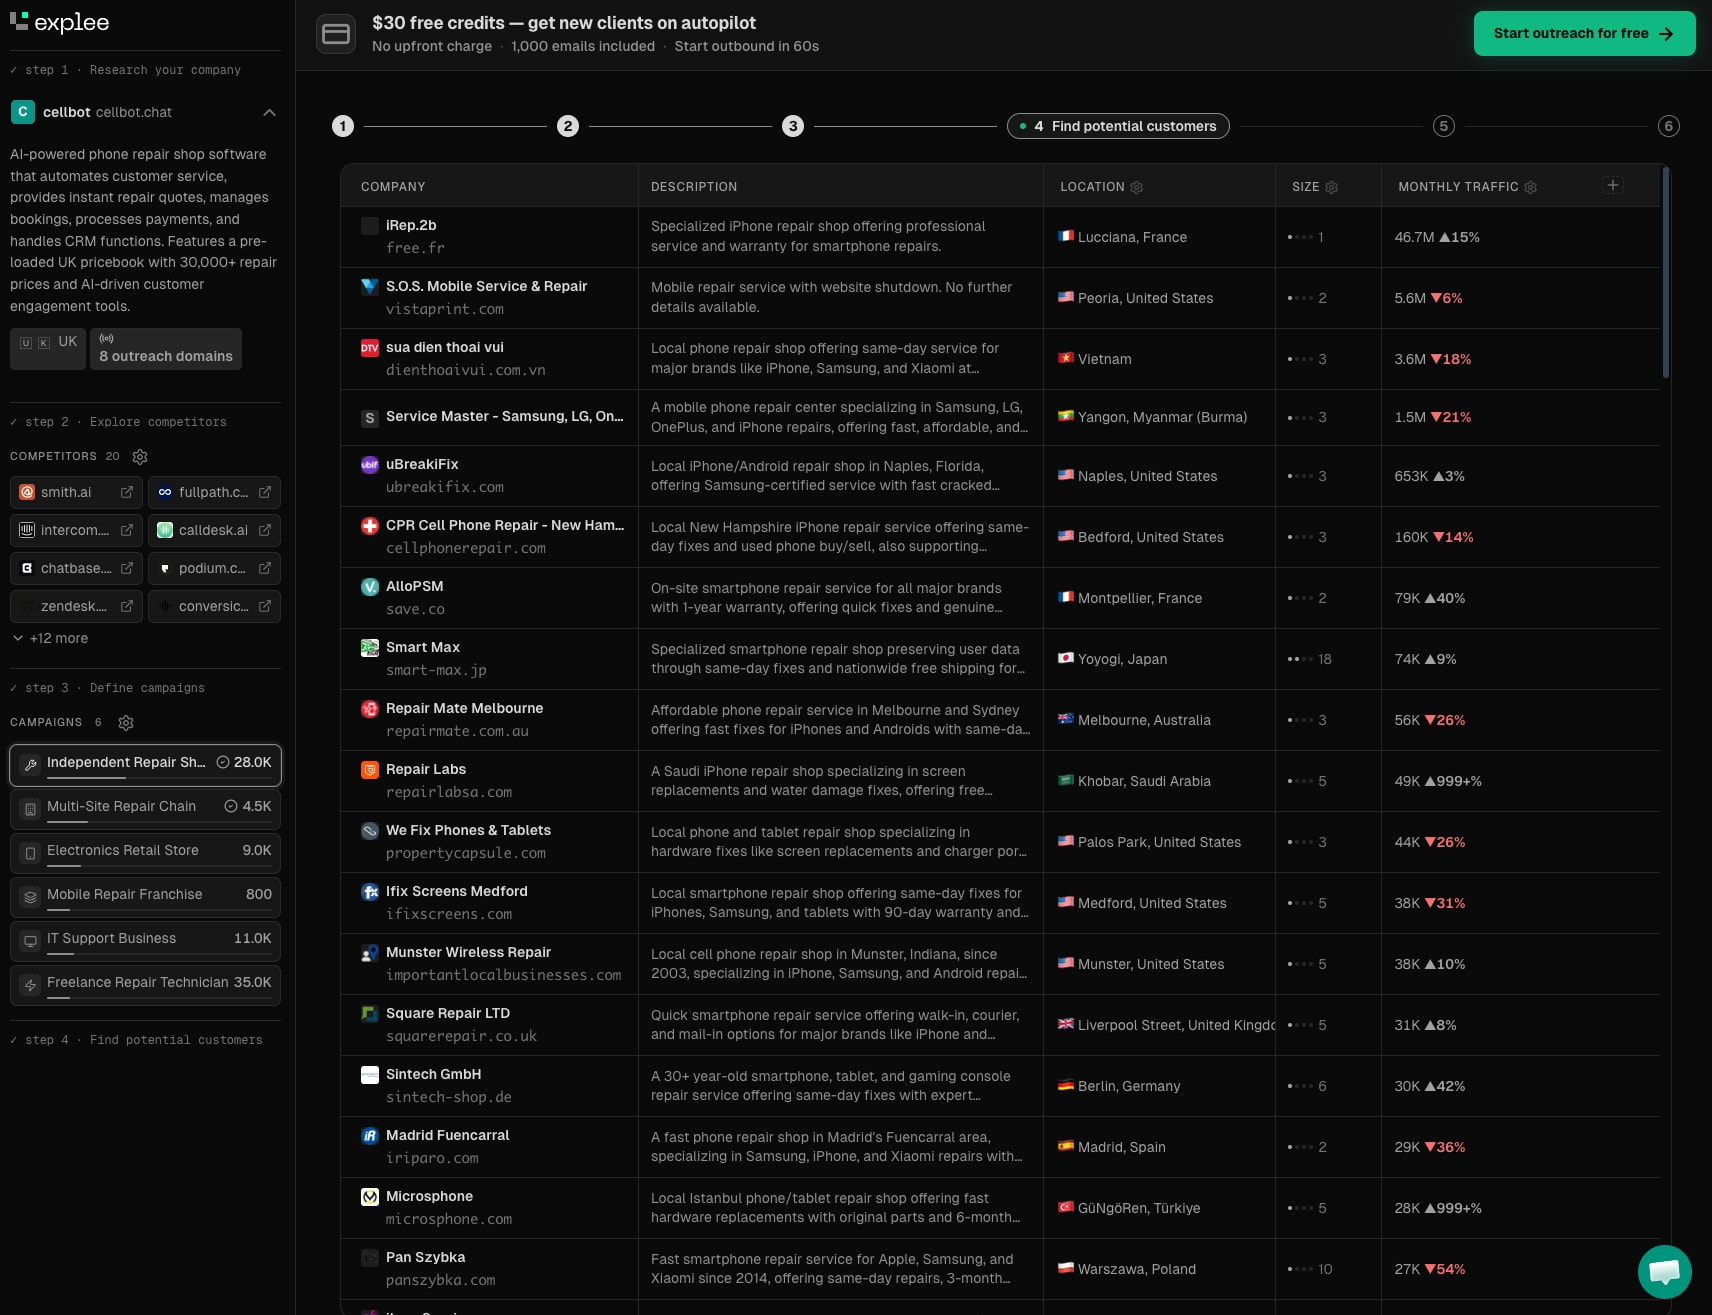This screenshot has height=1315, width=1712.
Task: Click step 1 Research your company
Action: pyautogui.click(x=125, y=70)
